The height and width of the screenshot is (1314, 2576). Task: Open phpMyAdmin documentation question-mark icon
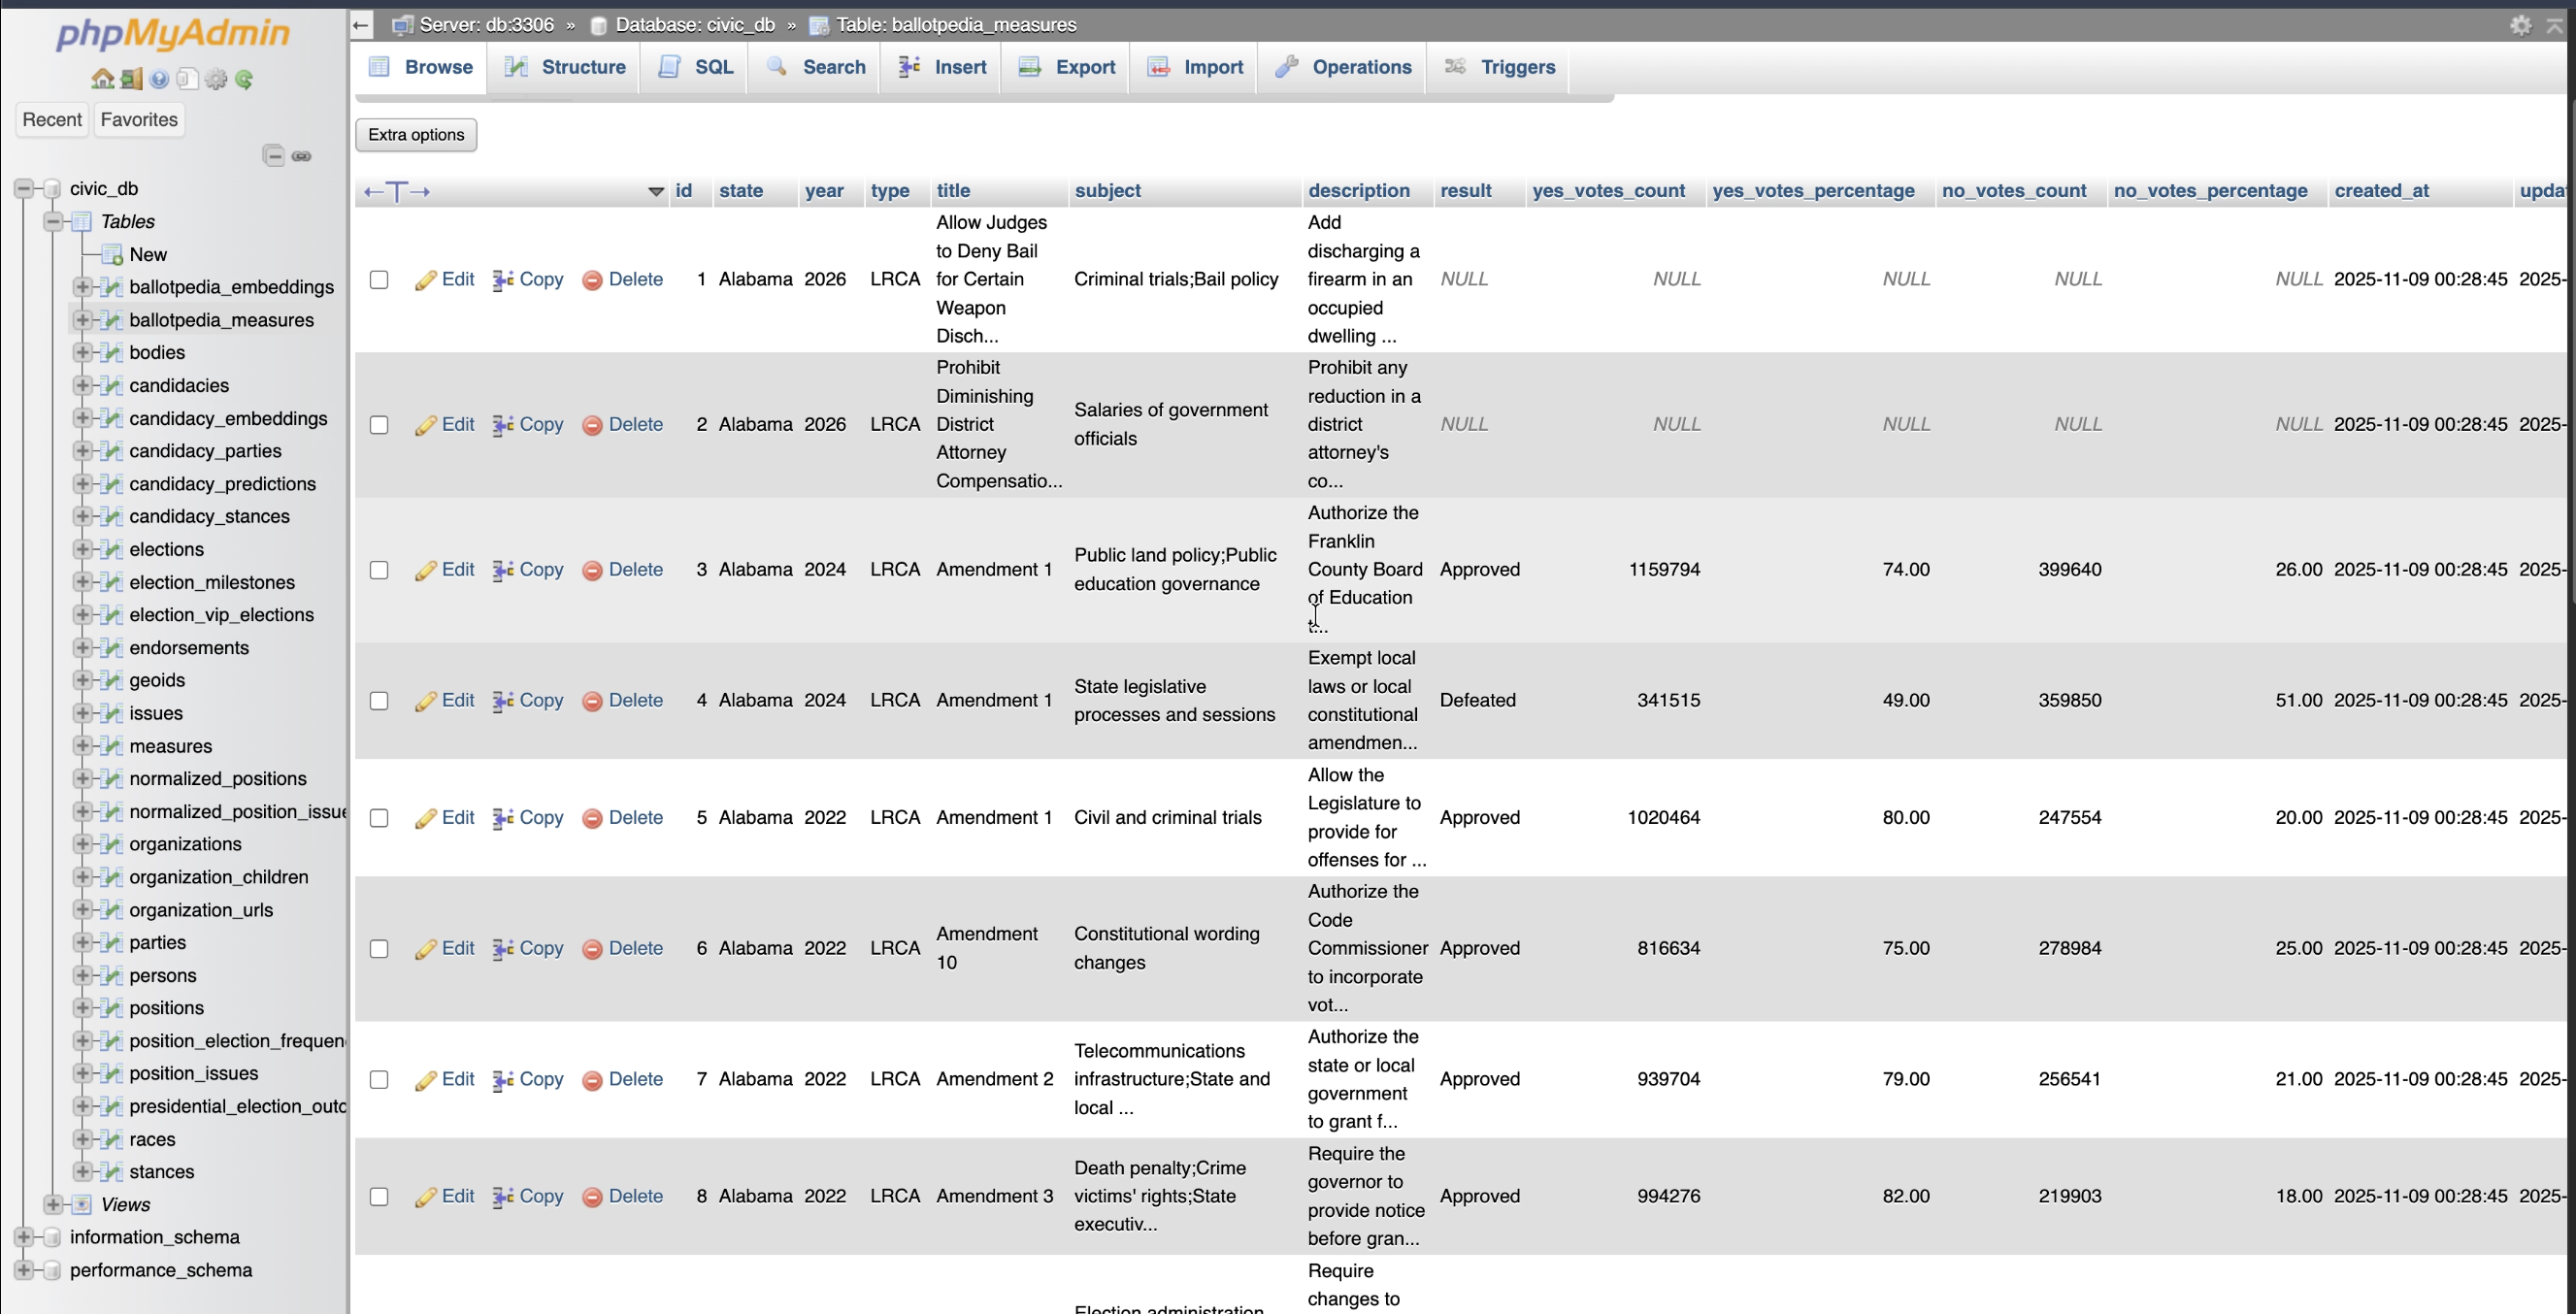159,79
